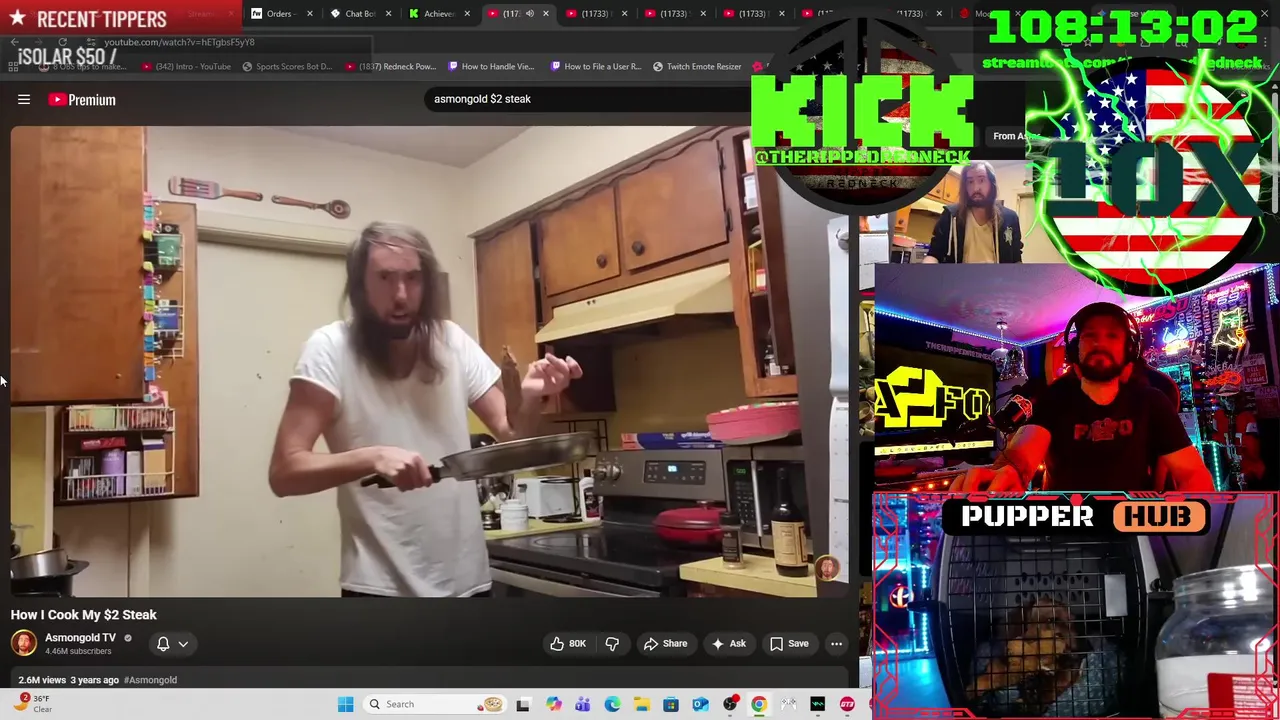Image resolution: width=1280 pixels, height=720 pixels.
Task: Like the video with 80K likes
Action: (x=568, y=644)
